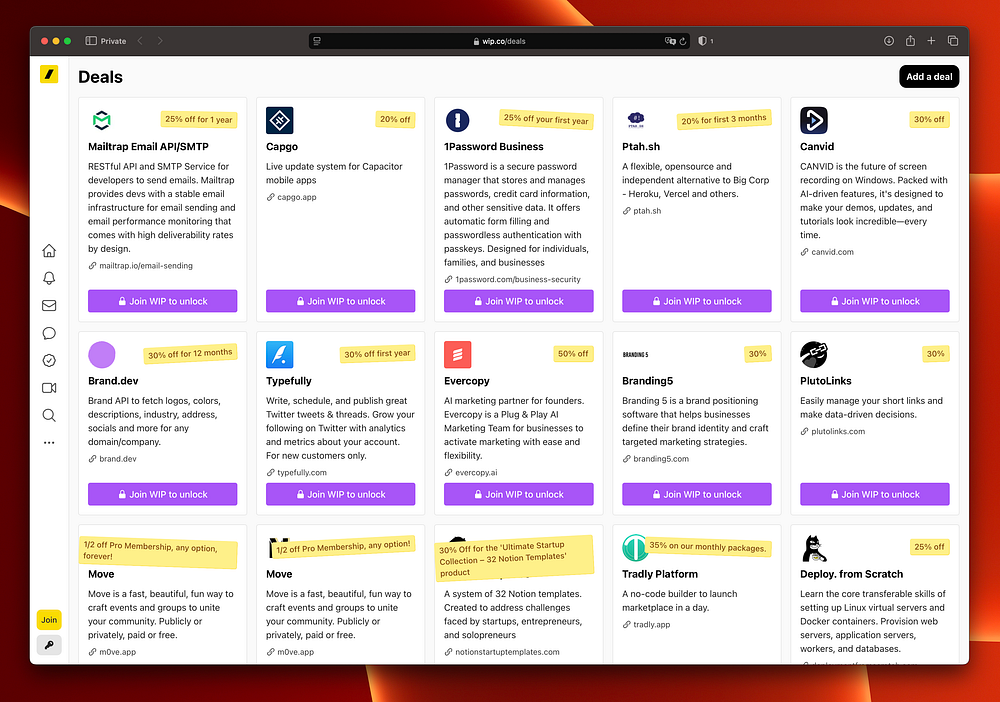Screen dimensions: 1000x702
Task: Click the Branding5 logo
Action: [636, 355]
